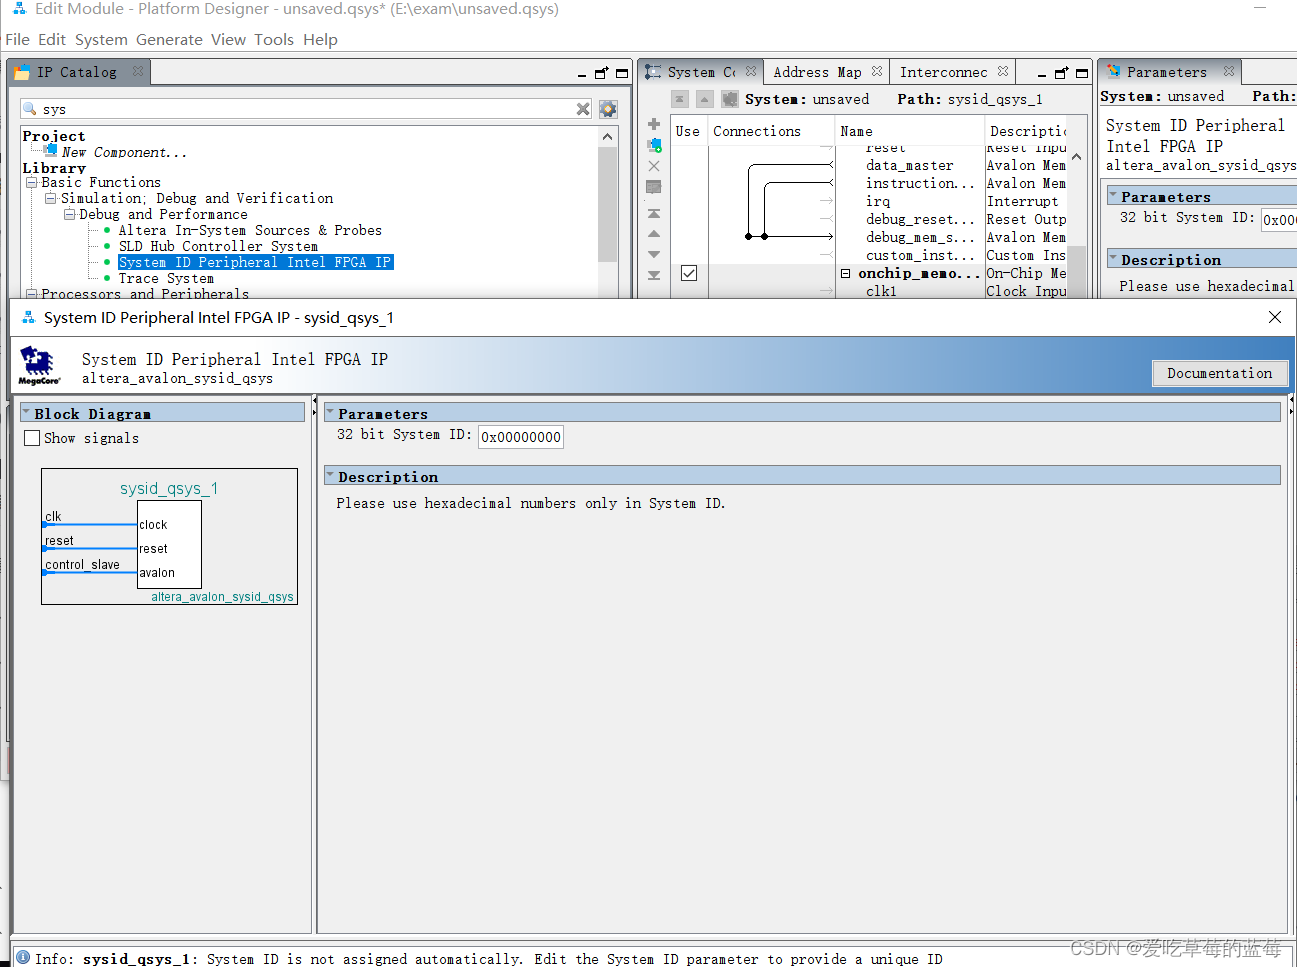Viewport: 1297px width, 967px height.
Task: Click the IP Catalog search field
Action: click(307, 109)
